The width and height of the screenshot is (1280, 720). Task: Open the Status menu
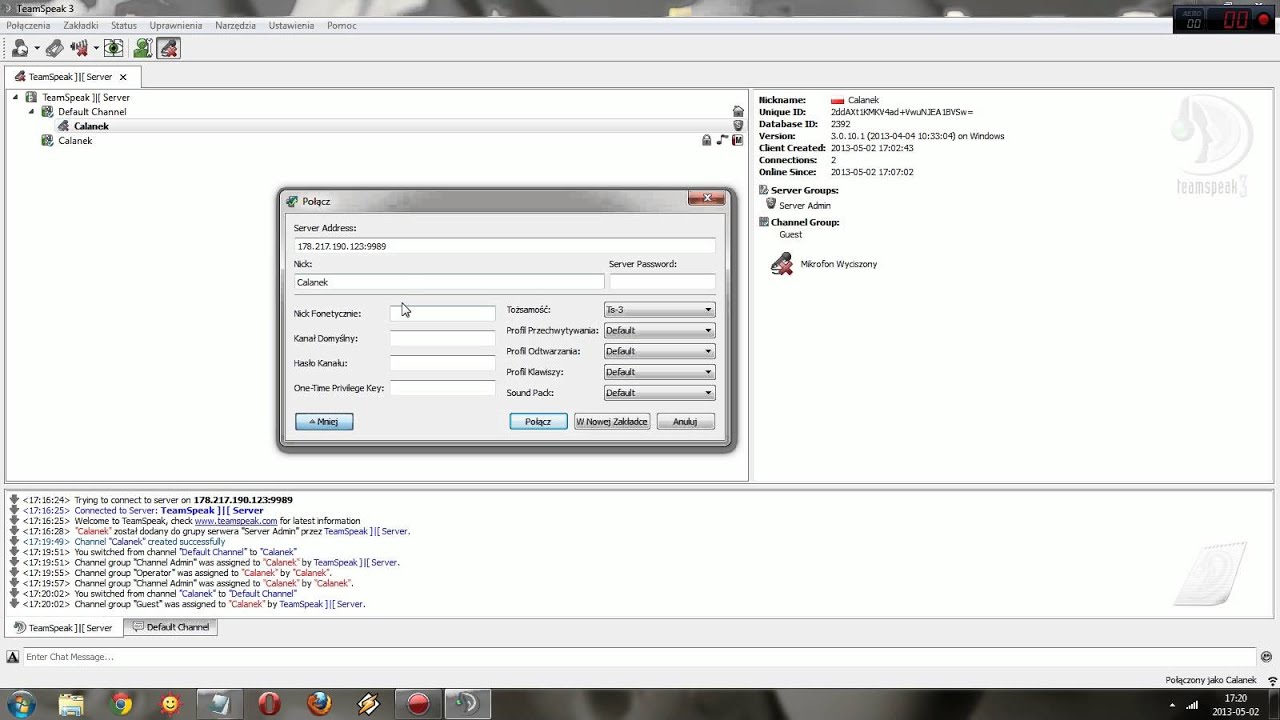124,26
